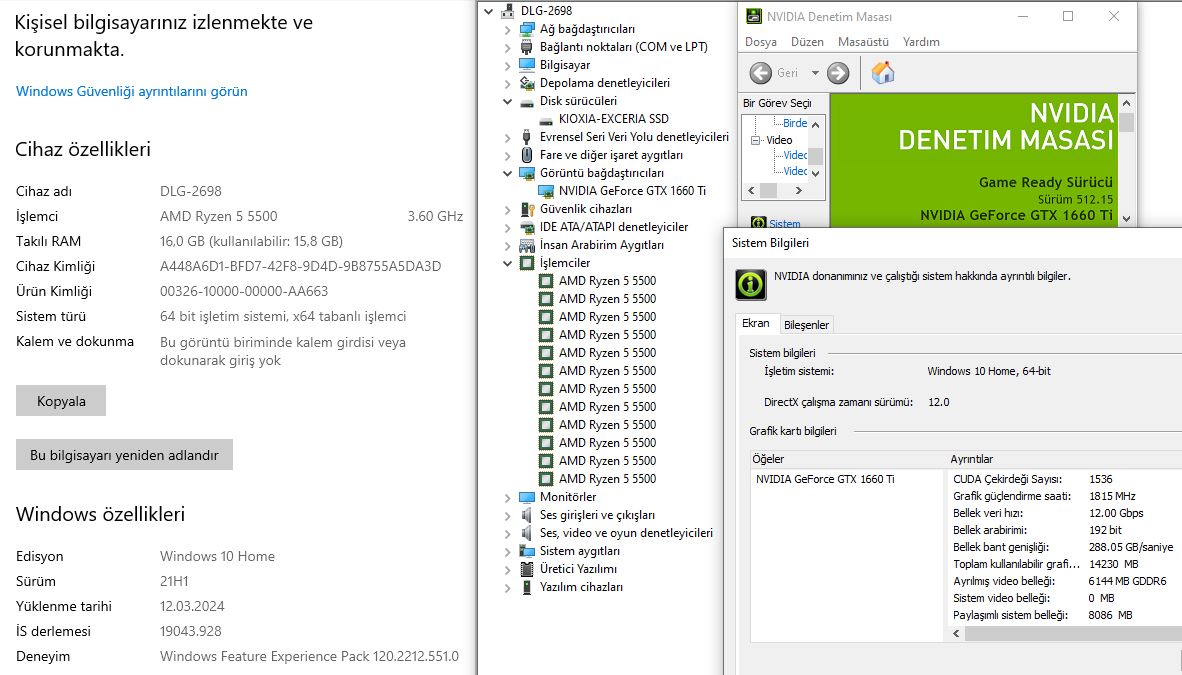Click the Güvenlik cihazları key icon
The image size is (1182, 675).
[527, 209]
